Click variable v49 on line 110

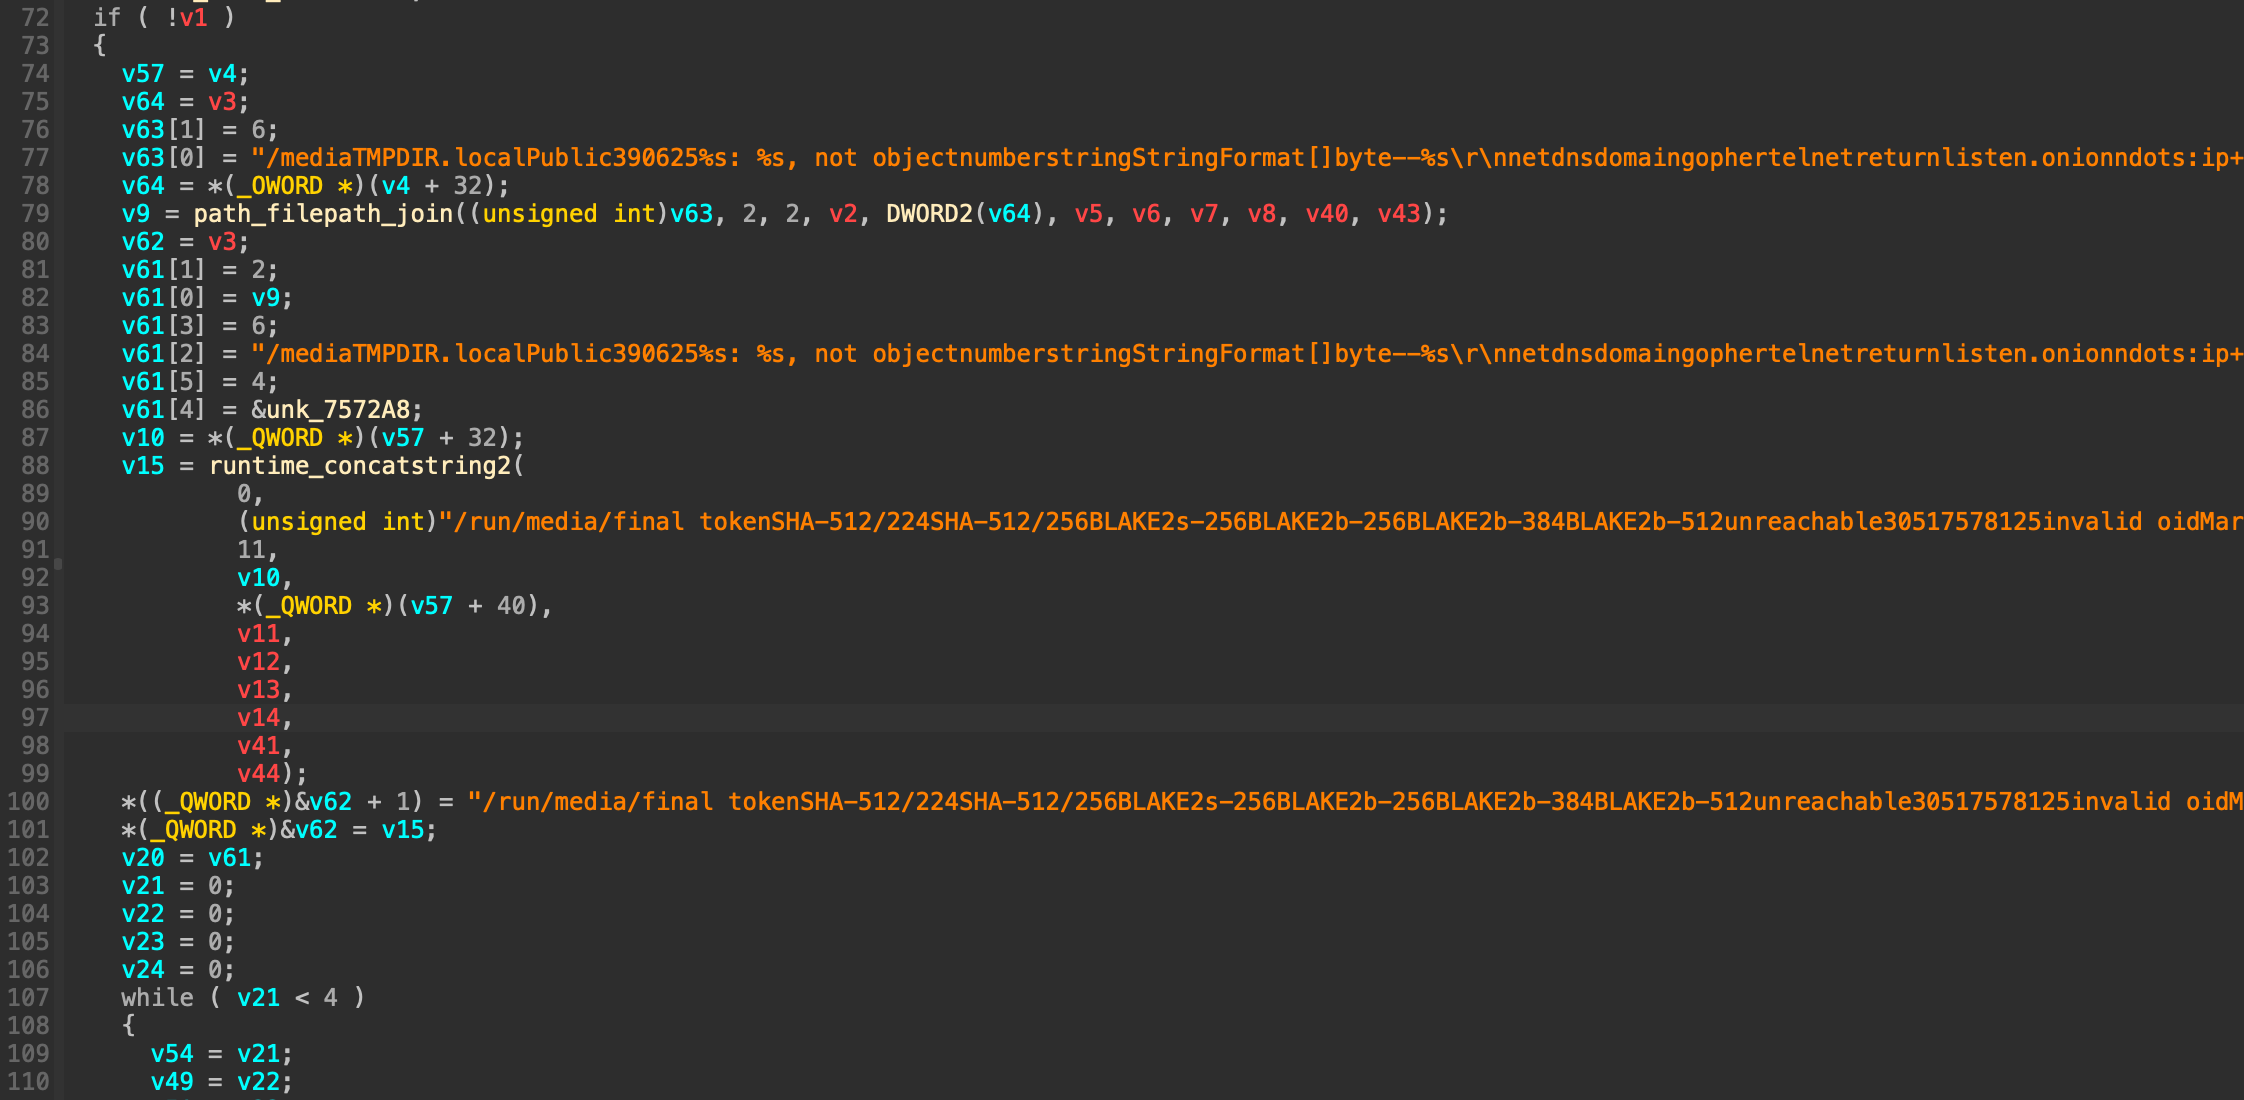tap(171, 1082)
